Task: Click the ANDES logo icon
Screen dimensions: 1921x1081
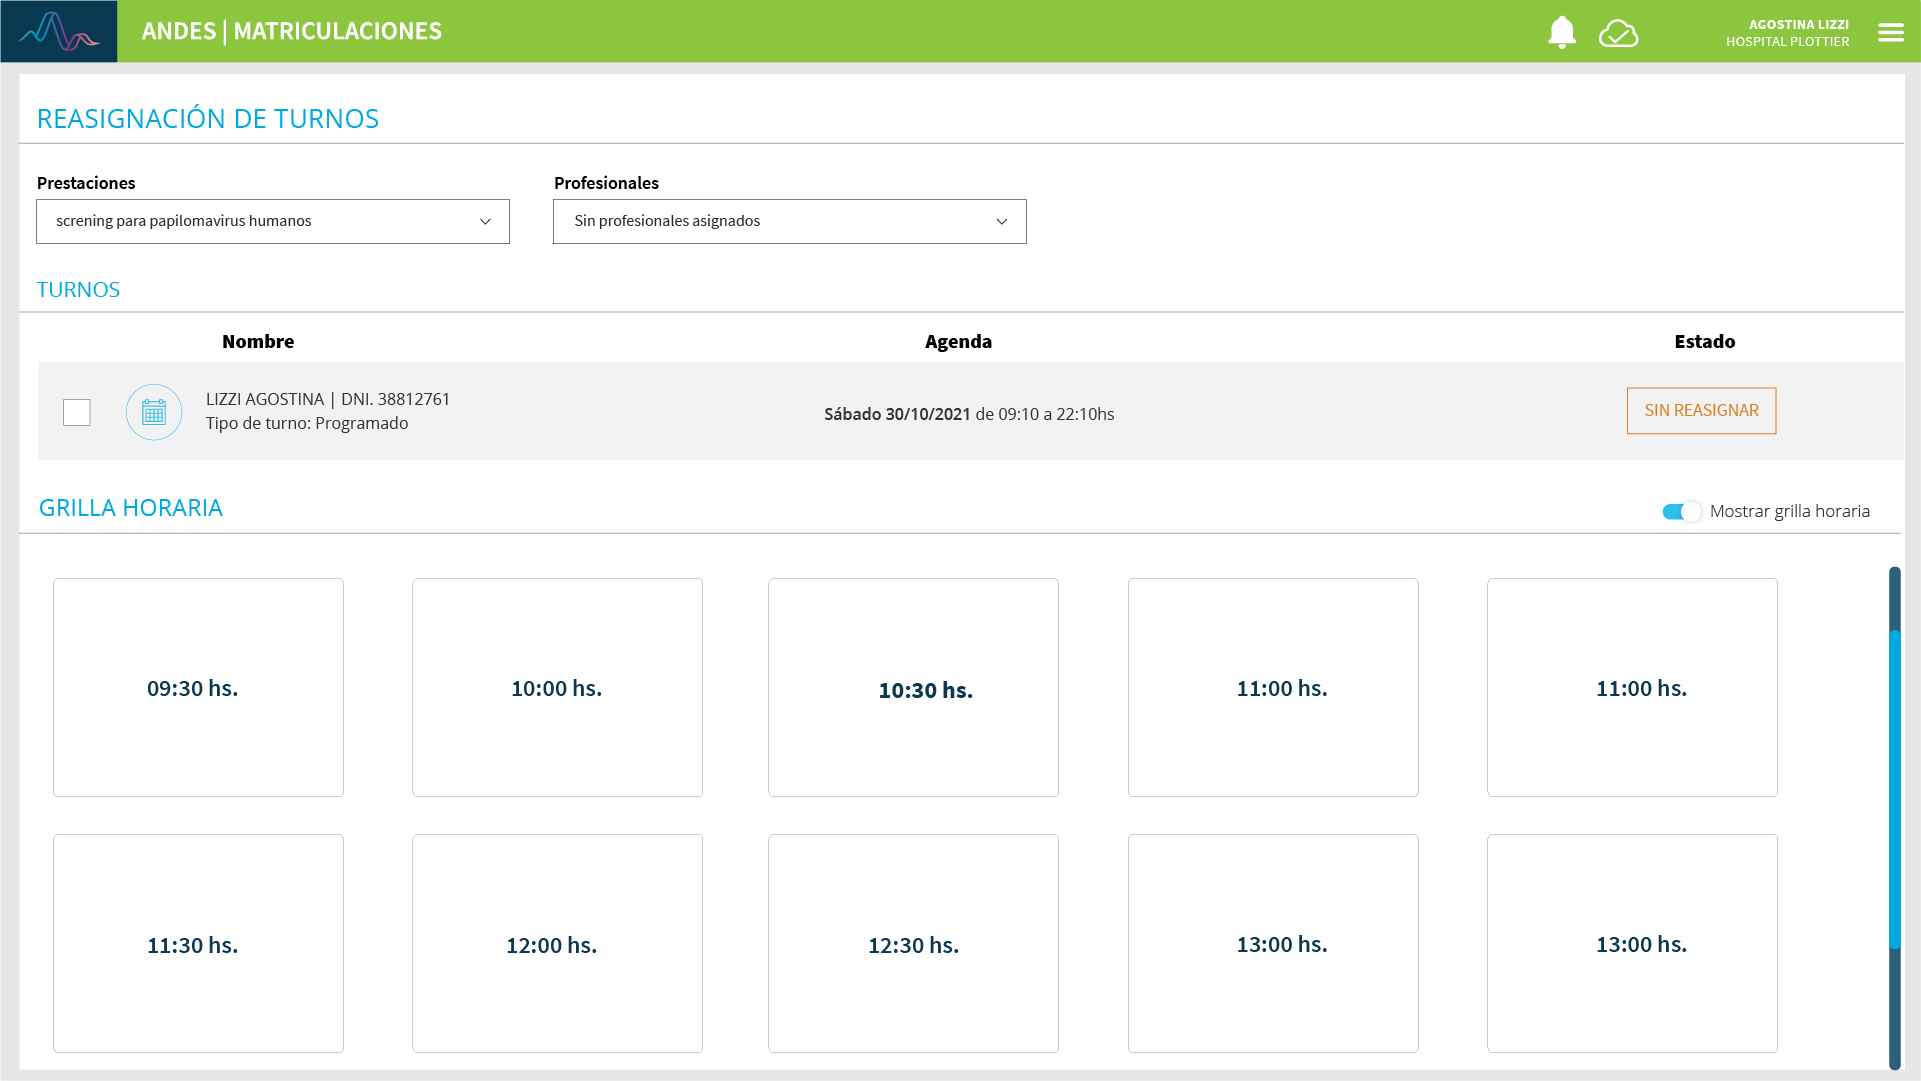Action: point(58,31)
